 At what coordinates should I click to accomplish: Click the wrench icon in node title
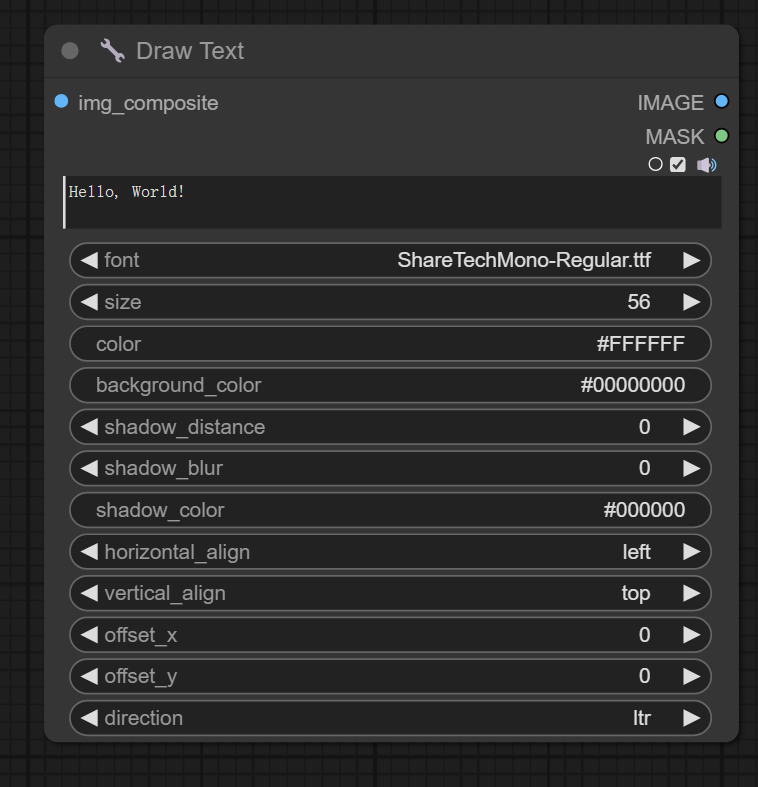click(x=112, y=51)
